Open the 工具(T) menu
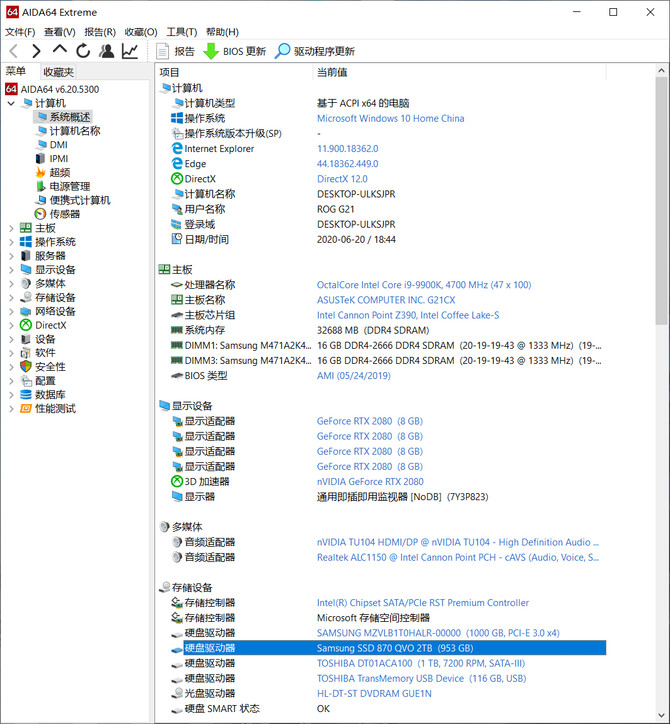The width and height of the screenshot is (670, 724). [x=181, y=32]
